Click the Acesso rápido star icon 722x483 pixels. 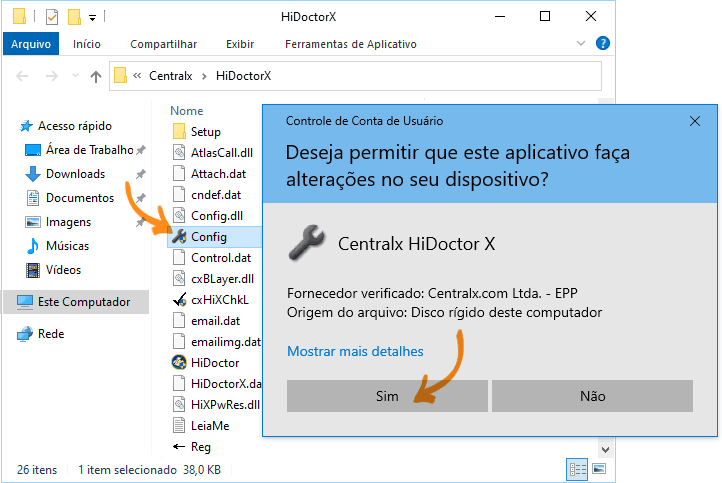pyautogui.click(x=26, y=126)
